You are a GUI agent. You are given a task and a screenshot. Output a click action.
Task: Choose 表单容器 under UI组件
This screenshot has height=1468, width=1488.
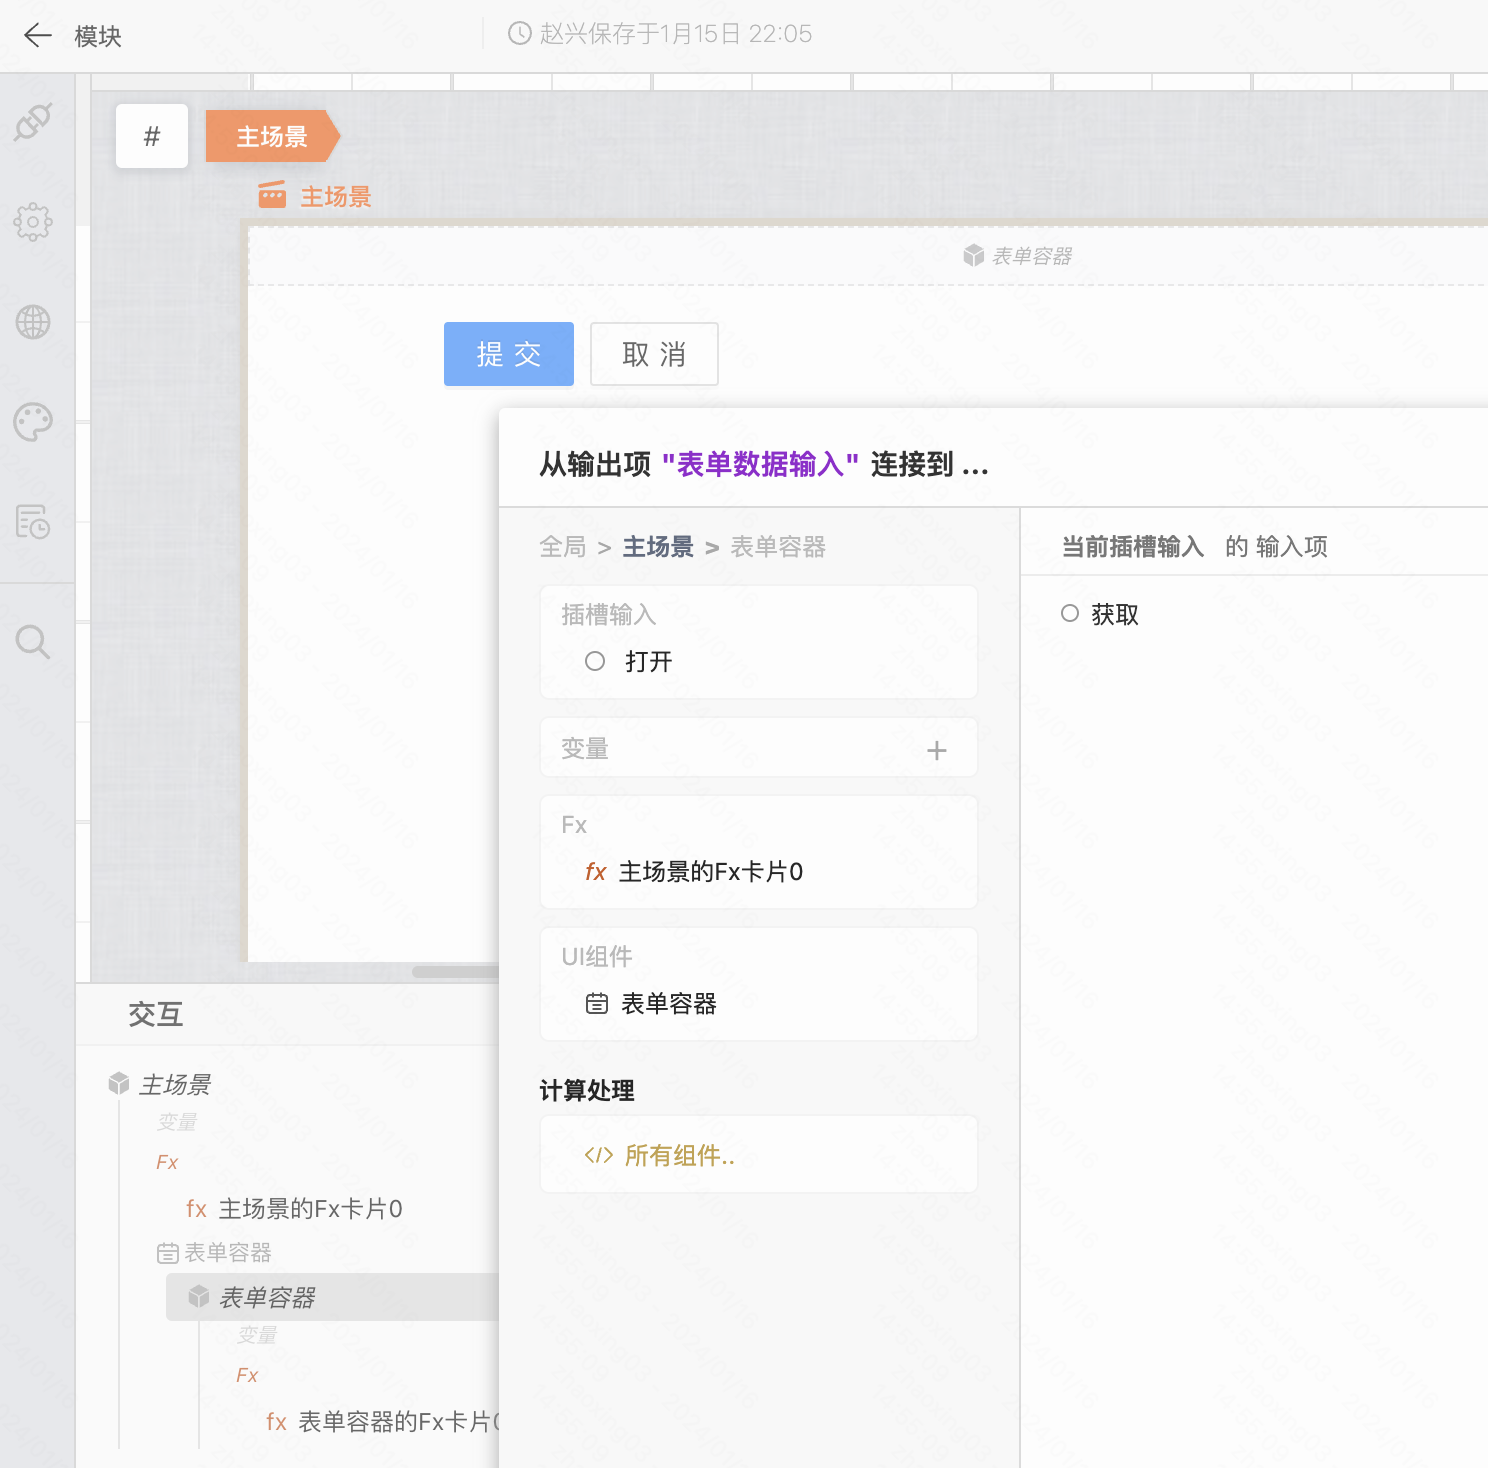pos(669,1004)
